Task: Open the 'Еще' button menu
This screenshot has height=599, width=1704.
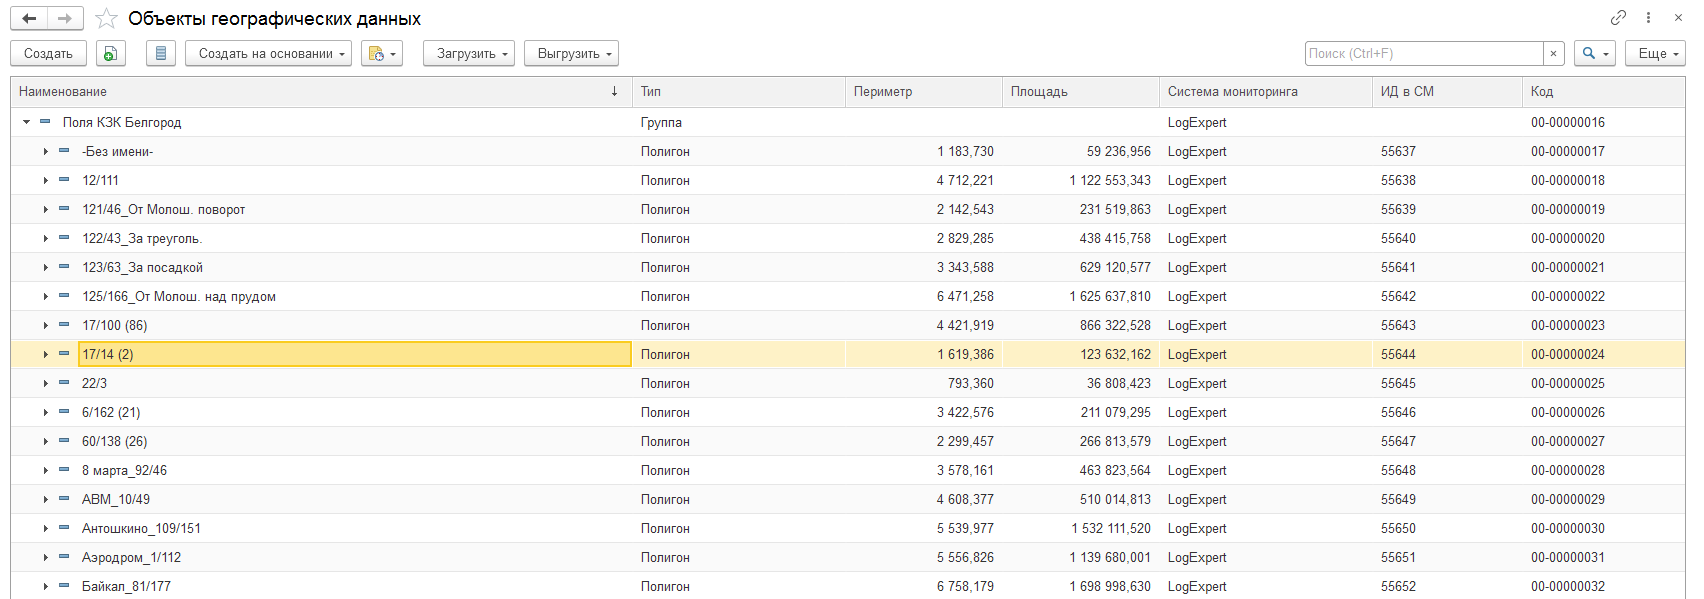Action: coord(1654,54)
